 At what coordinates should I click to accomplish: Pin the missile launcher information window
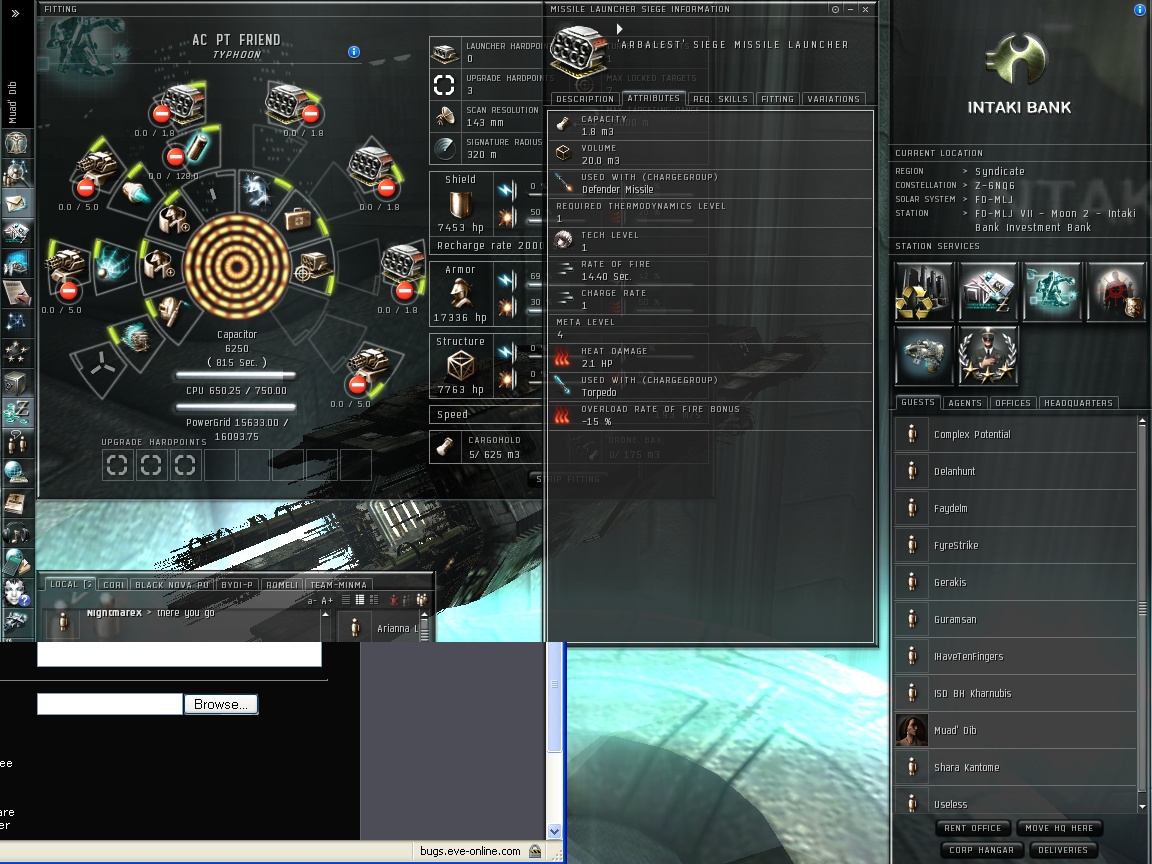(x=835, y=10)
